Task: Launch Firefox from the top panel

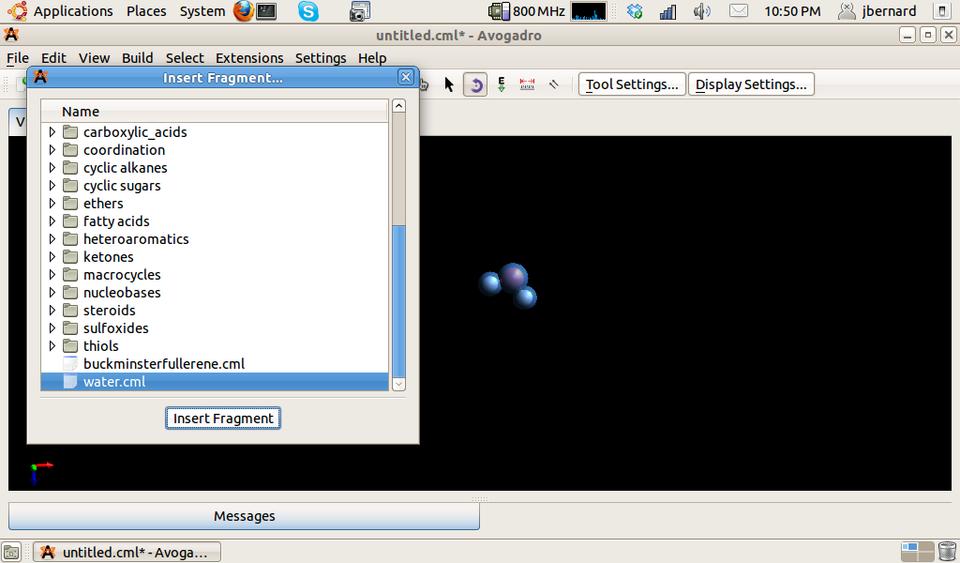Action: click(243, 11)
